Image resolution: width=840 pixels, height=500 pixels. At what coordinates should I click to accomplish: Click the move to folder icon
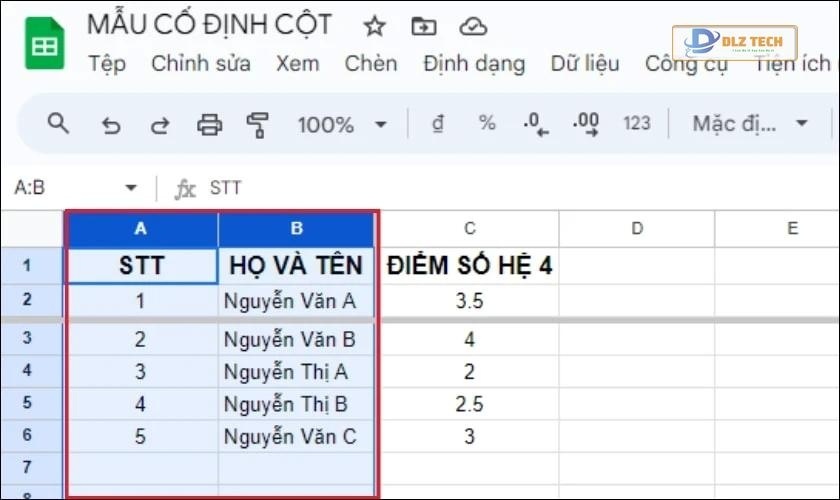click(x=424, y=26)
